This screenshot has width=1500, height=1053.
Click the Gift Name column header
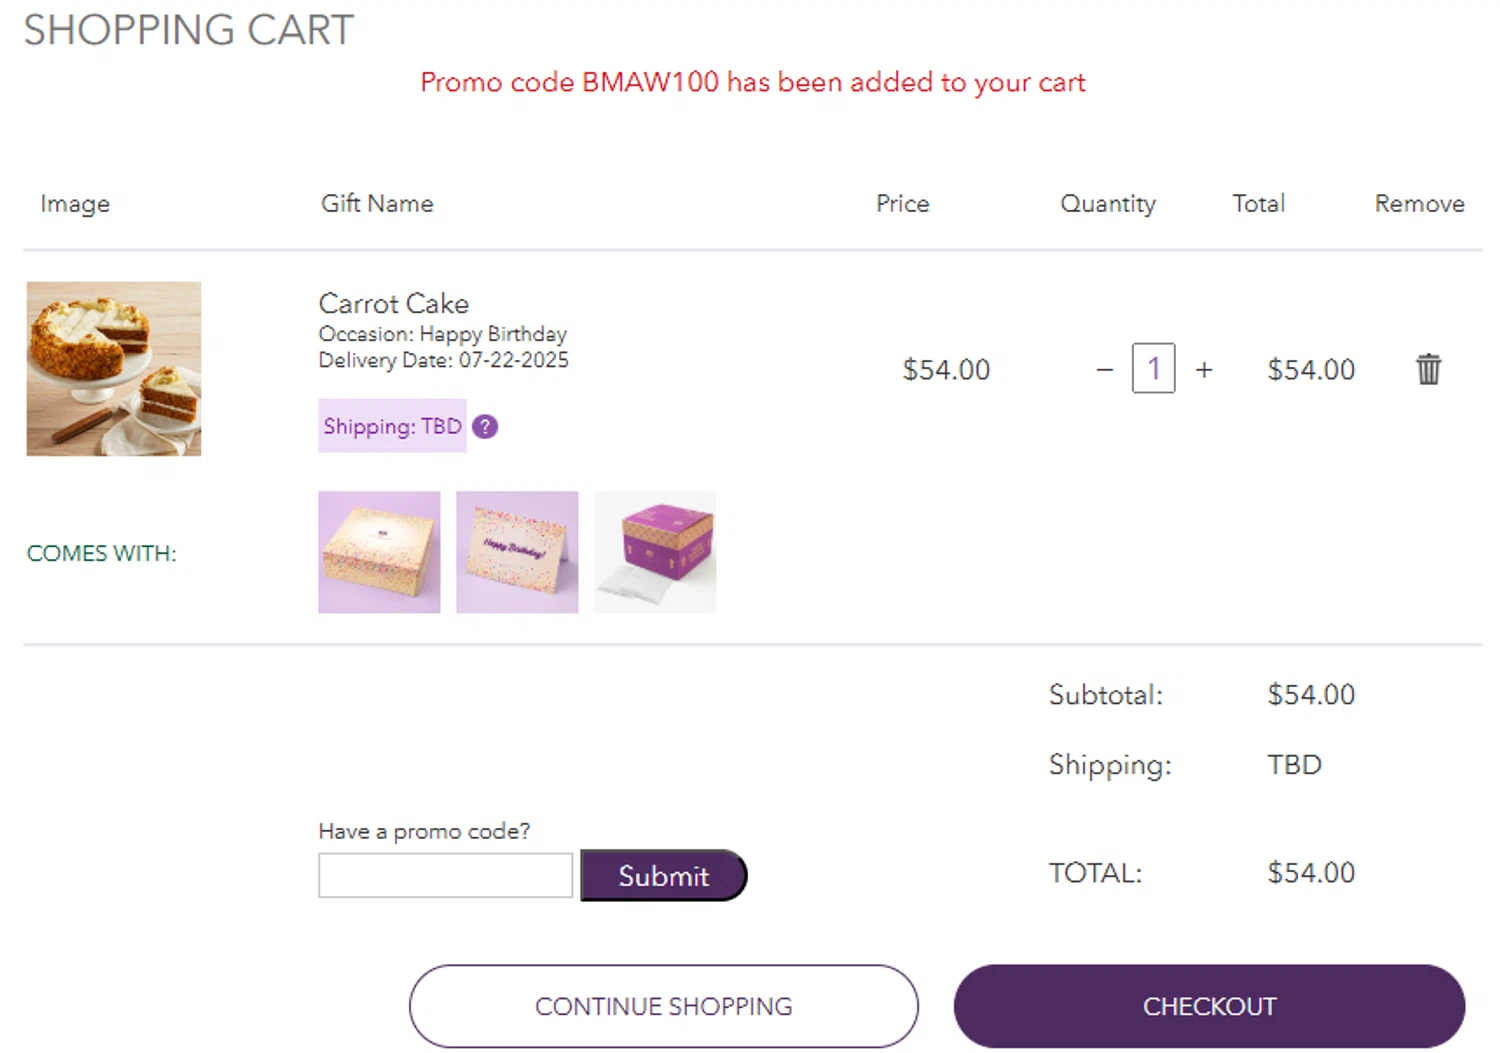tap(377, 204)
